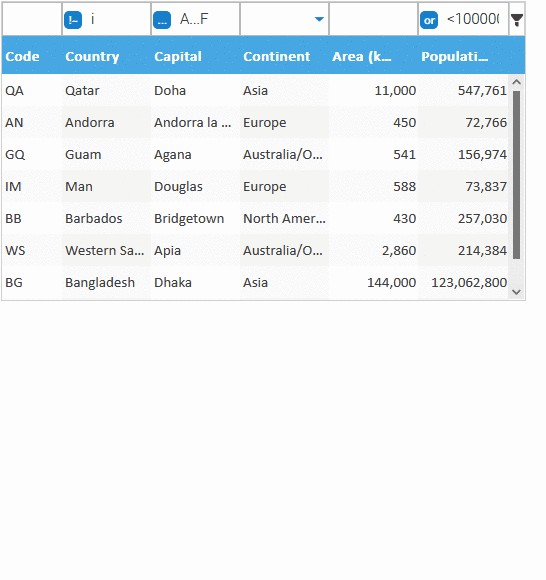Click the Capital range filter icon
Viewport: 546px width, 580px height.
(x=162, y=20)
